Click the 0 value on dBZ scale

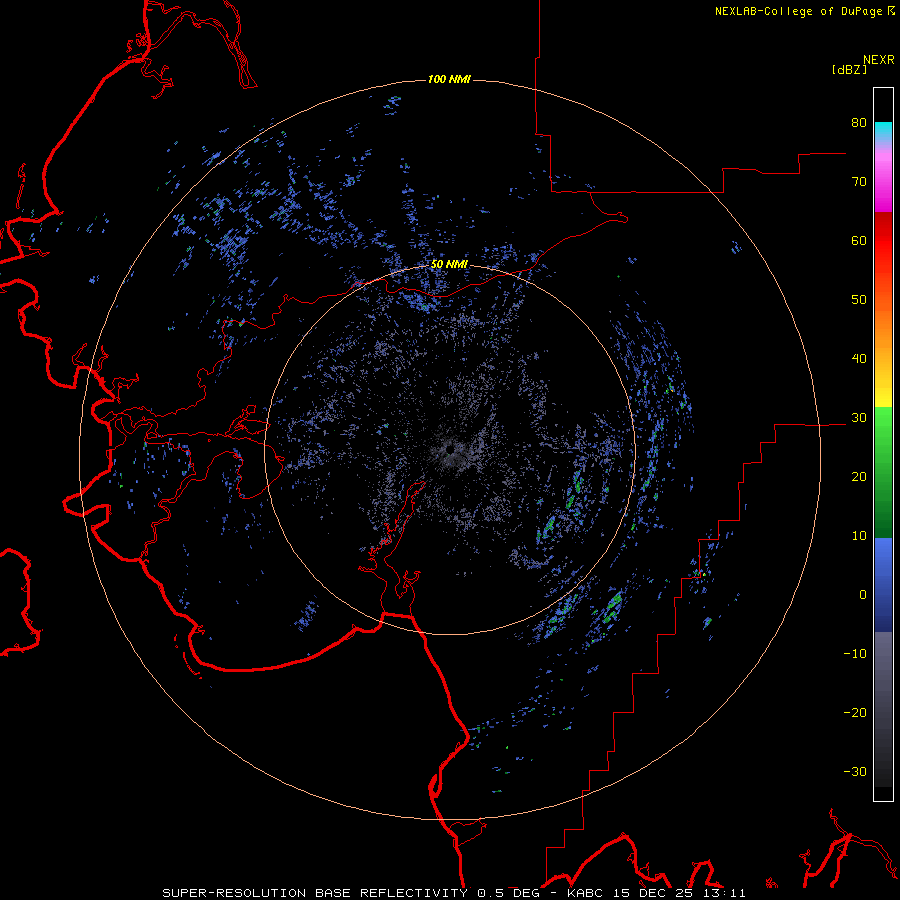863,595
